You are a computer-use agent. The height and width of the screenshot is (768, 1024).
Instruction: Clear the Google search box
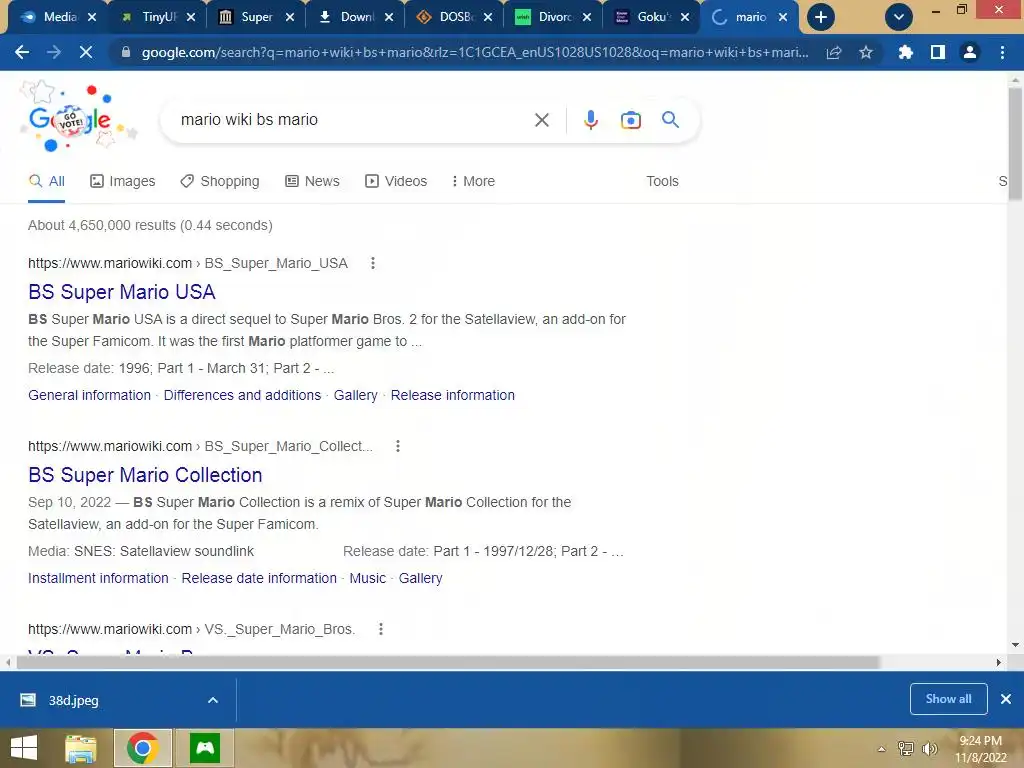[x=541, y=120]
